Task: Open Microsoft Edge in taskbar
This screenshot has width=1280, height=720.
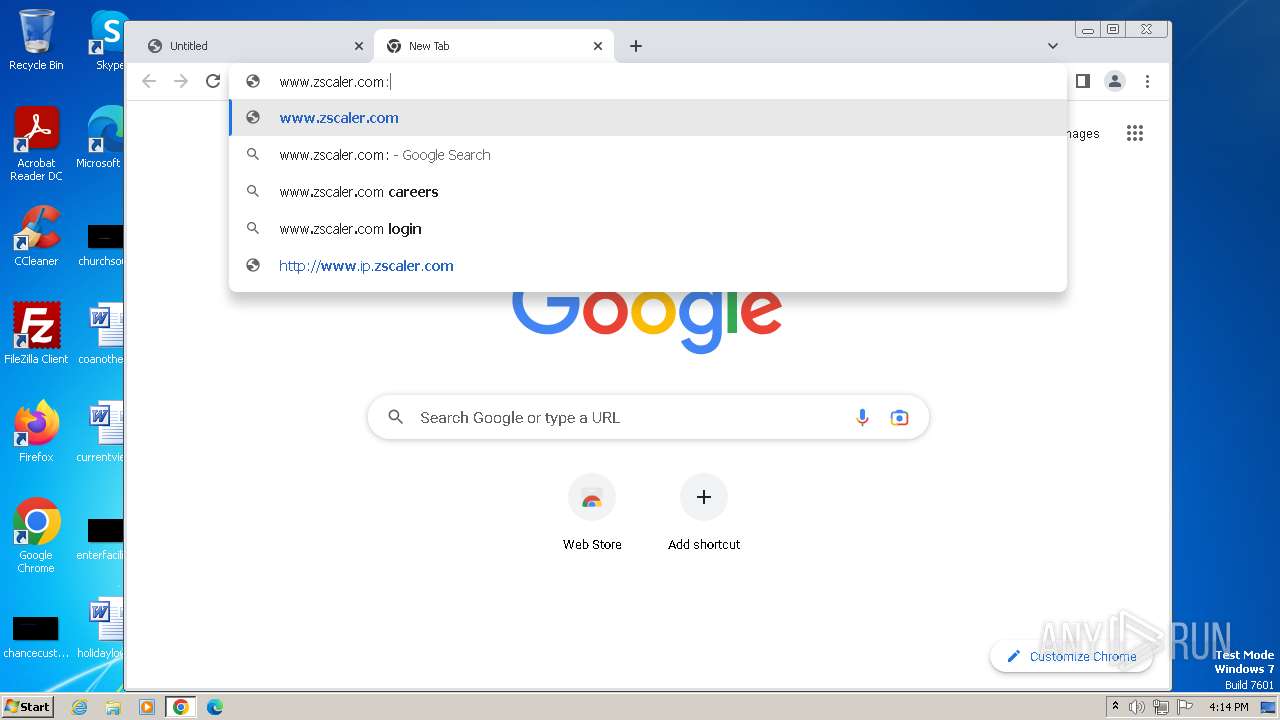Action: tap(214, 707)
